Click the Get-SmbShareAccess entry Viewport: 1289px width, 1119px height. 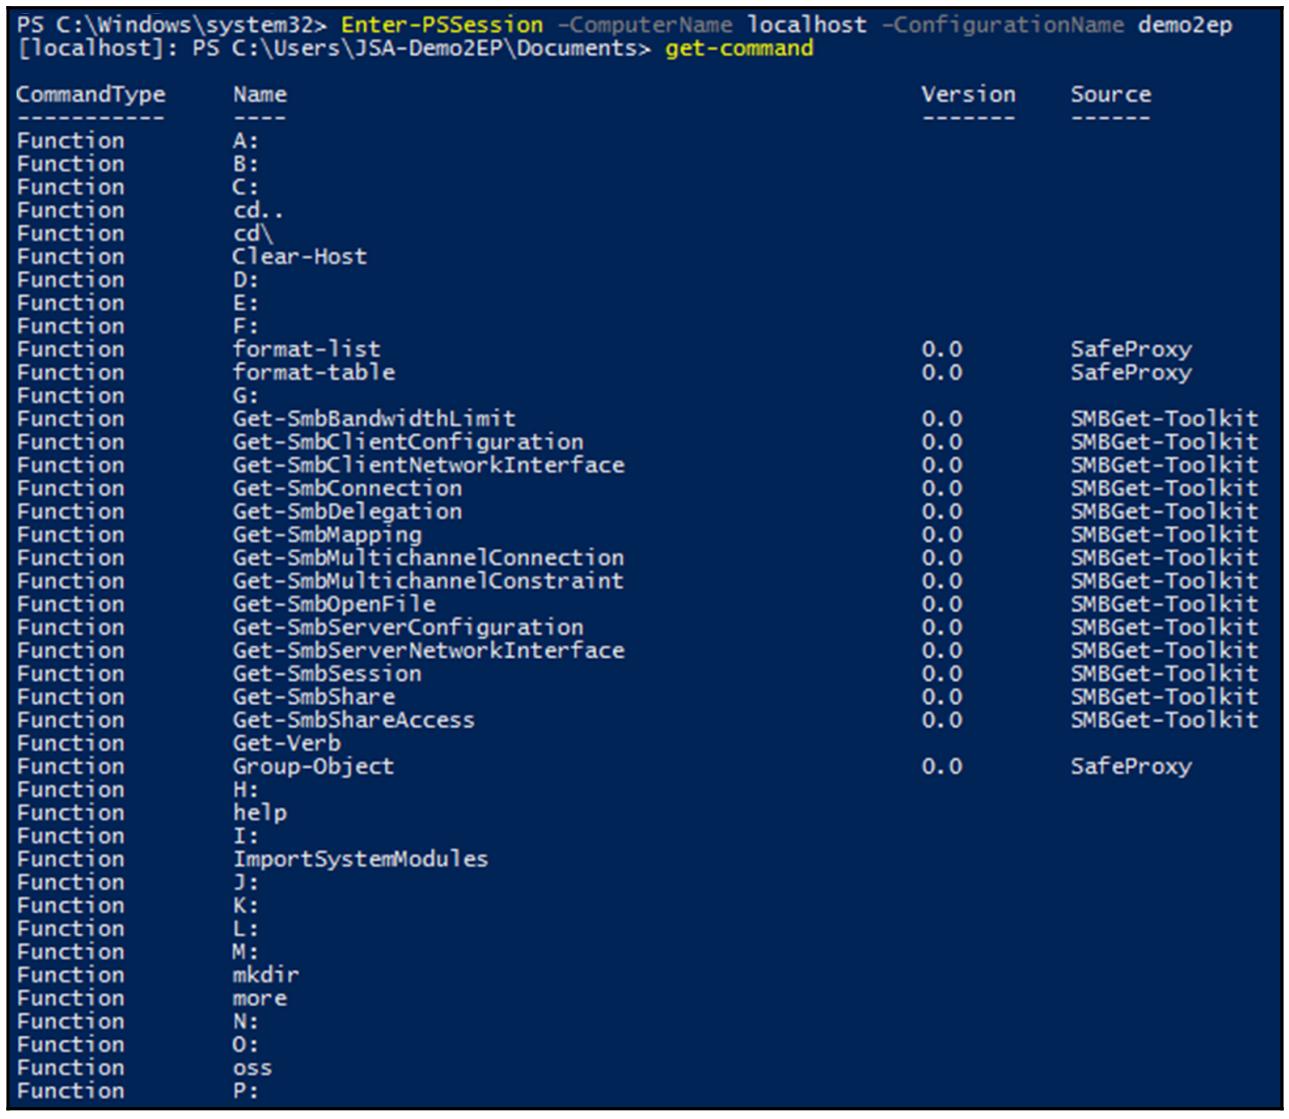click(353, 721)
